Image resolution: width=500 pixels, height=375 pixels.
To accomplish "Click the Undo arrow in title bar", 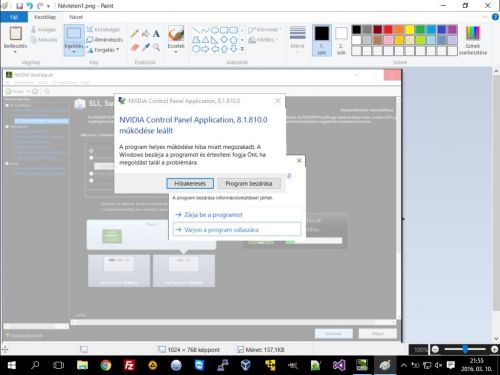I will 30,6.
